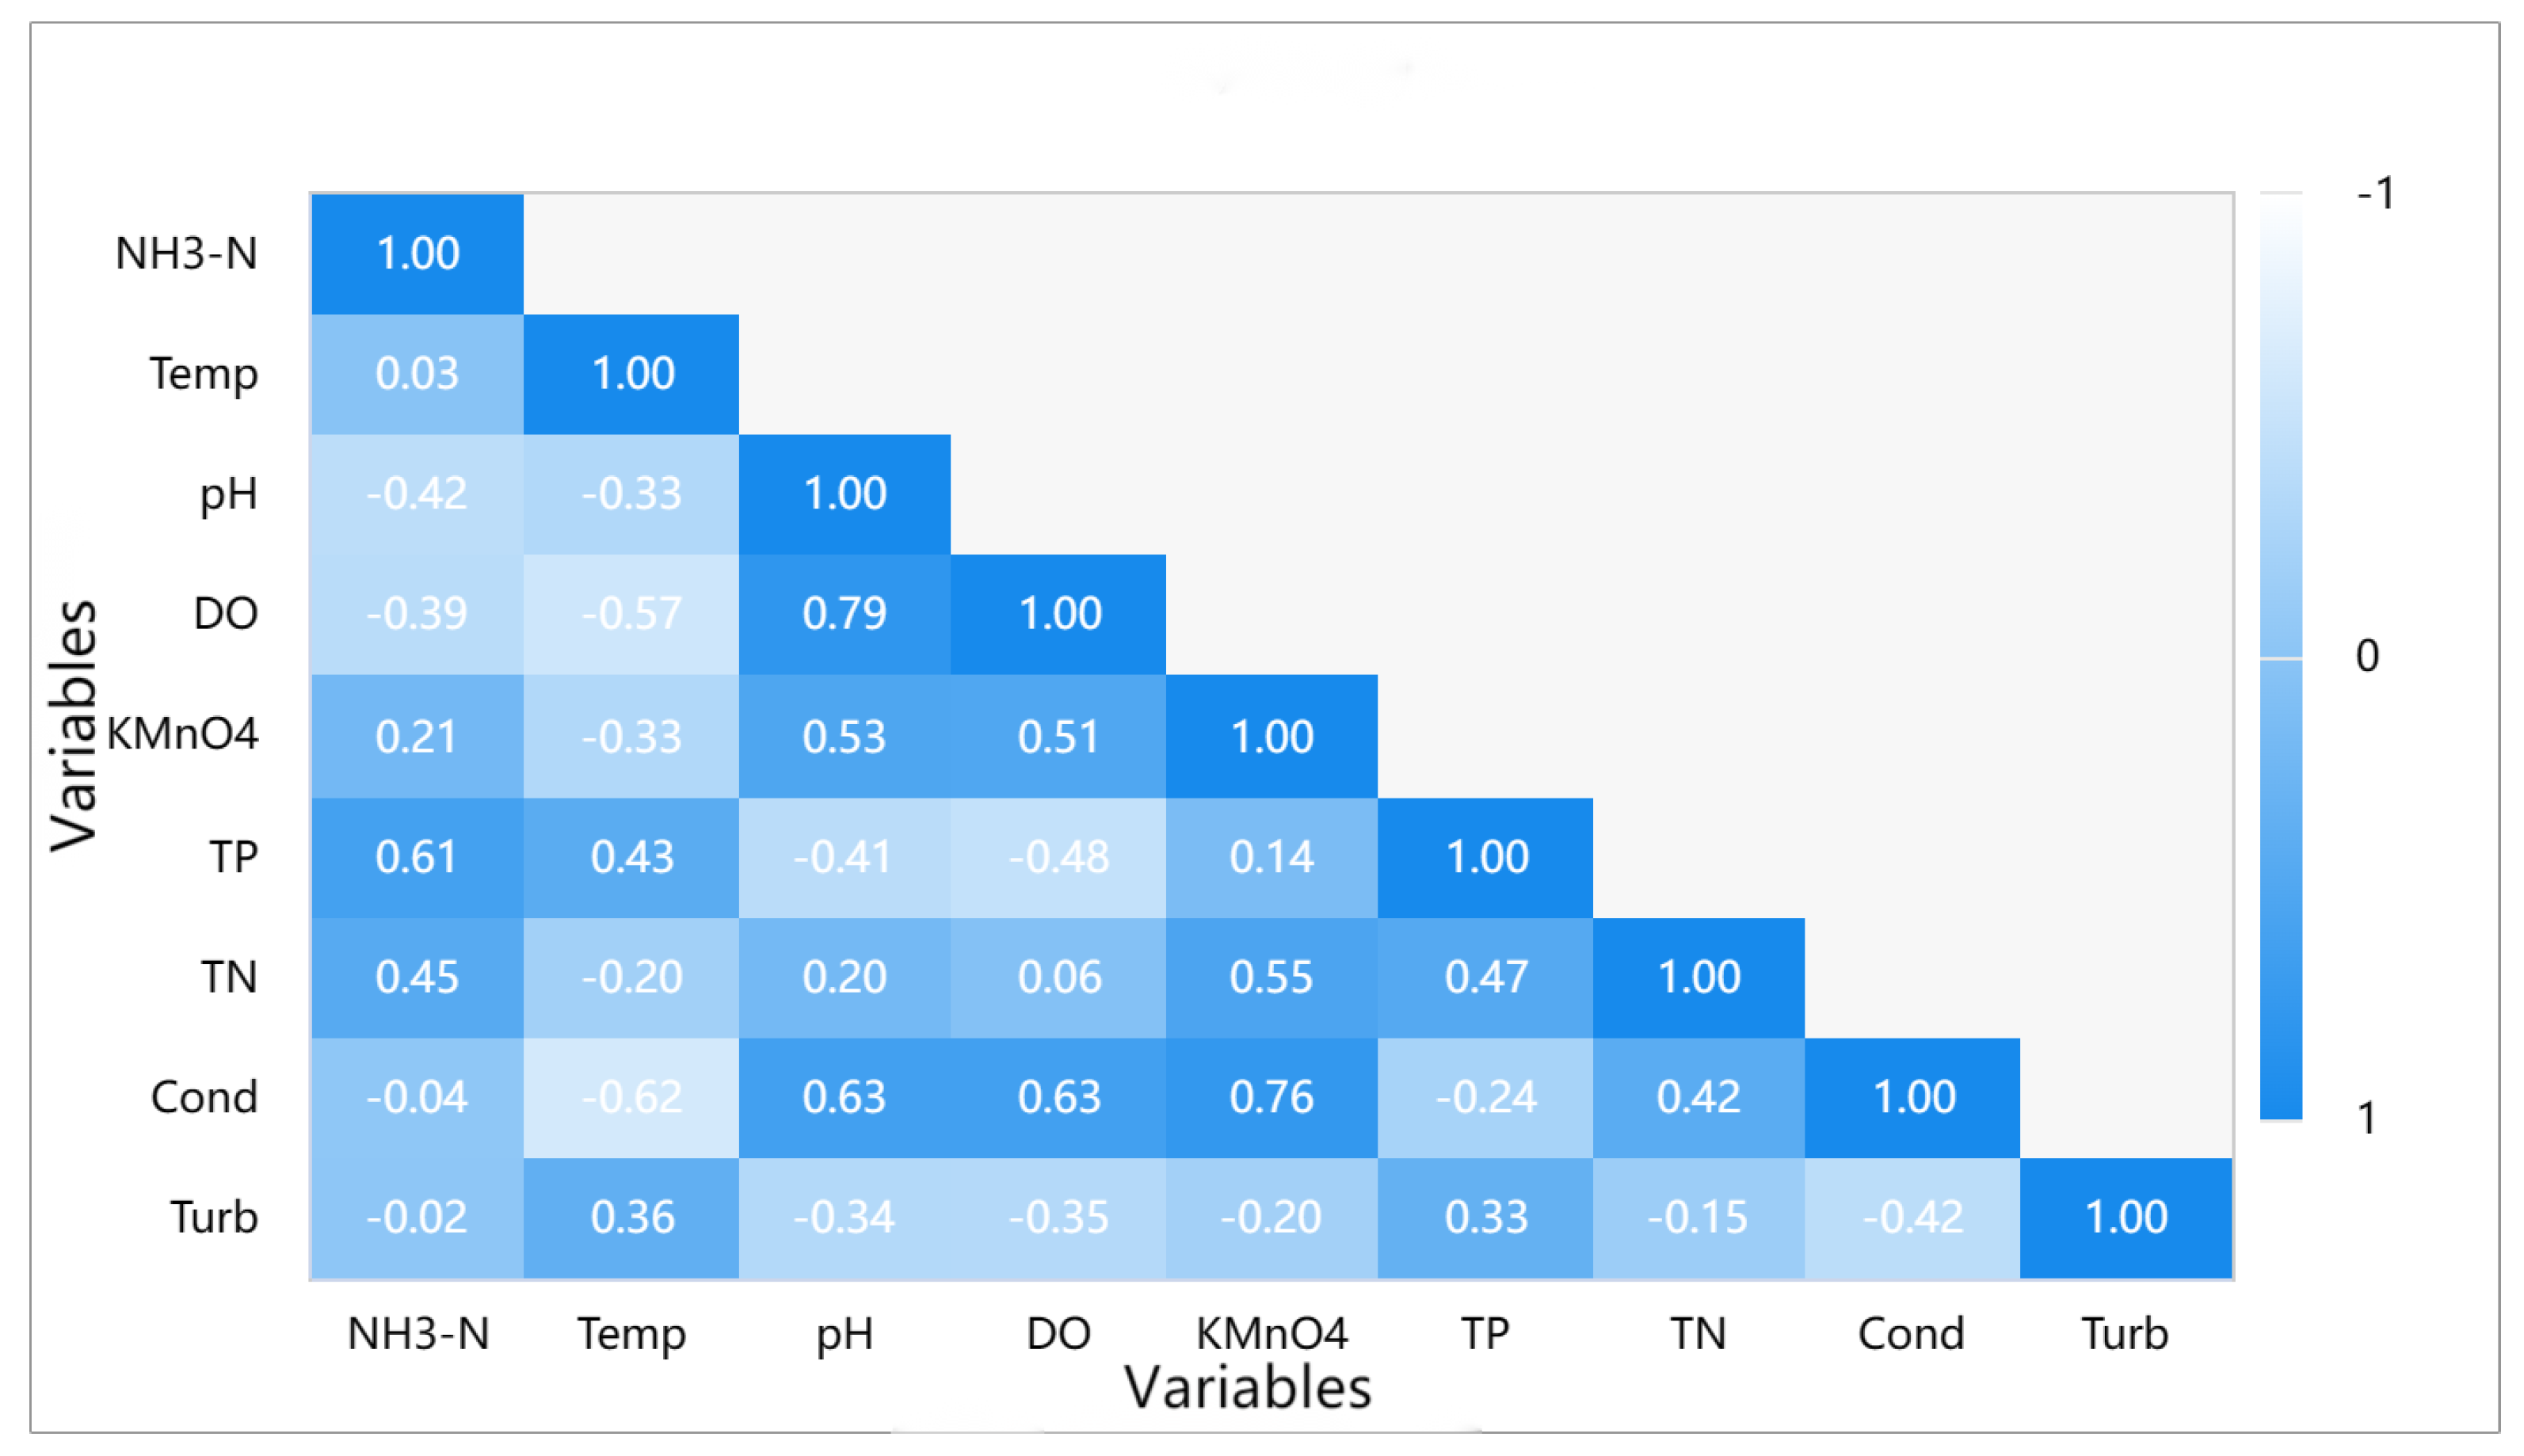Select the Cond label on the x-axis
This screenshot has width=2524, height=1456.
(x=1911, y=1334)
